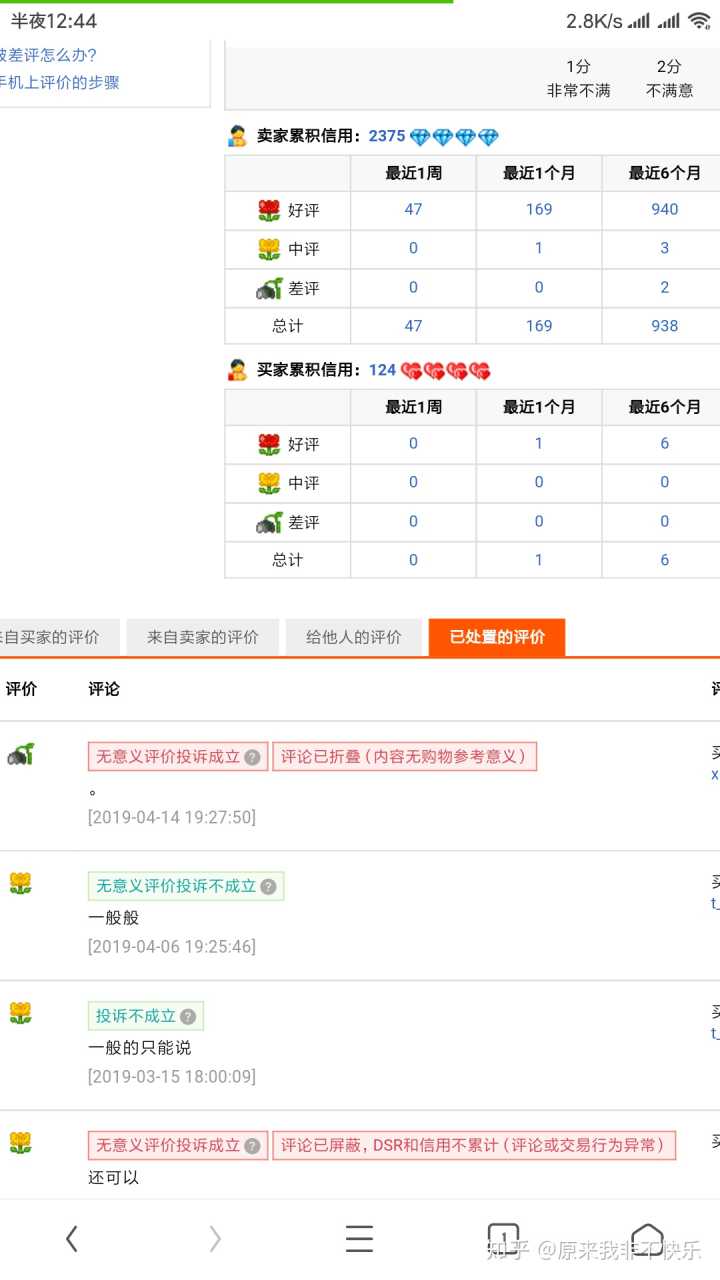This screenshot has height=1280, width=720.
Task: Click the 评论 column header
Action: pyautogui.click(x=104, y=689)
